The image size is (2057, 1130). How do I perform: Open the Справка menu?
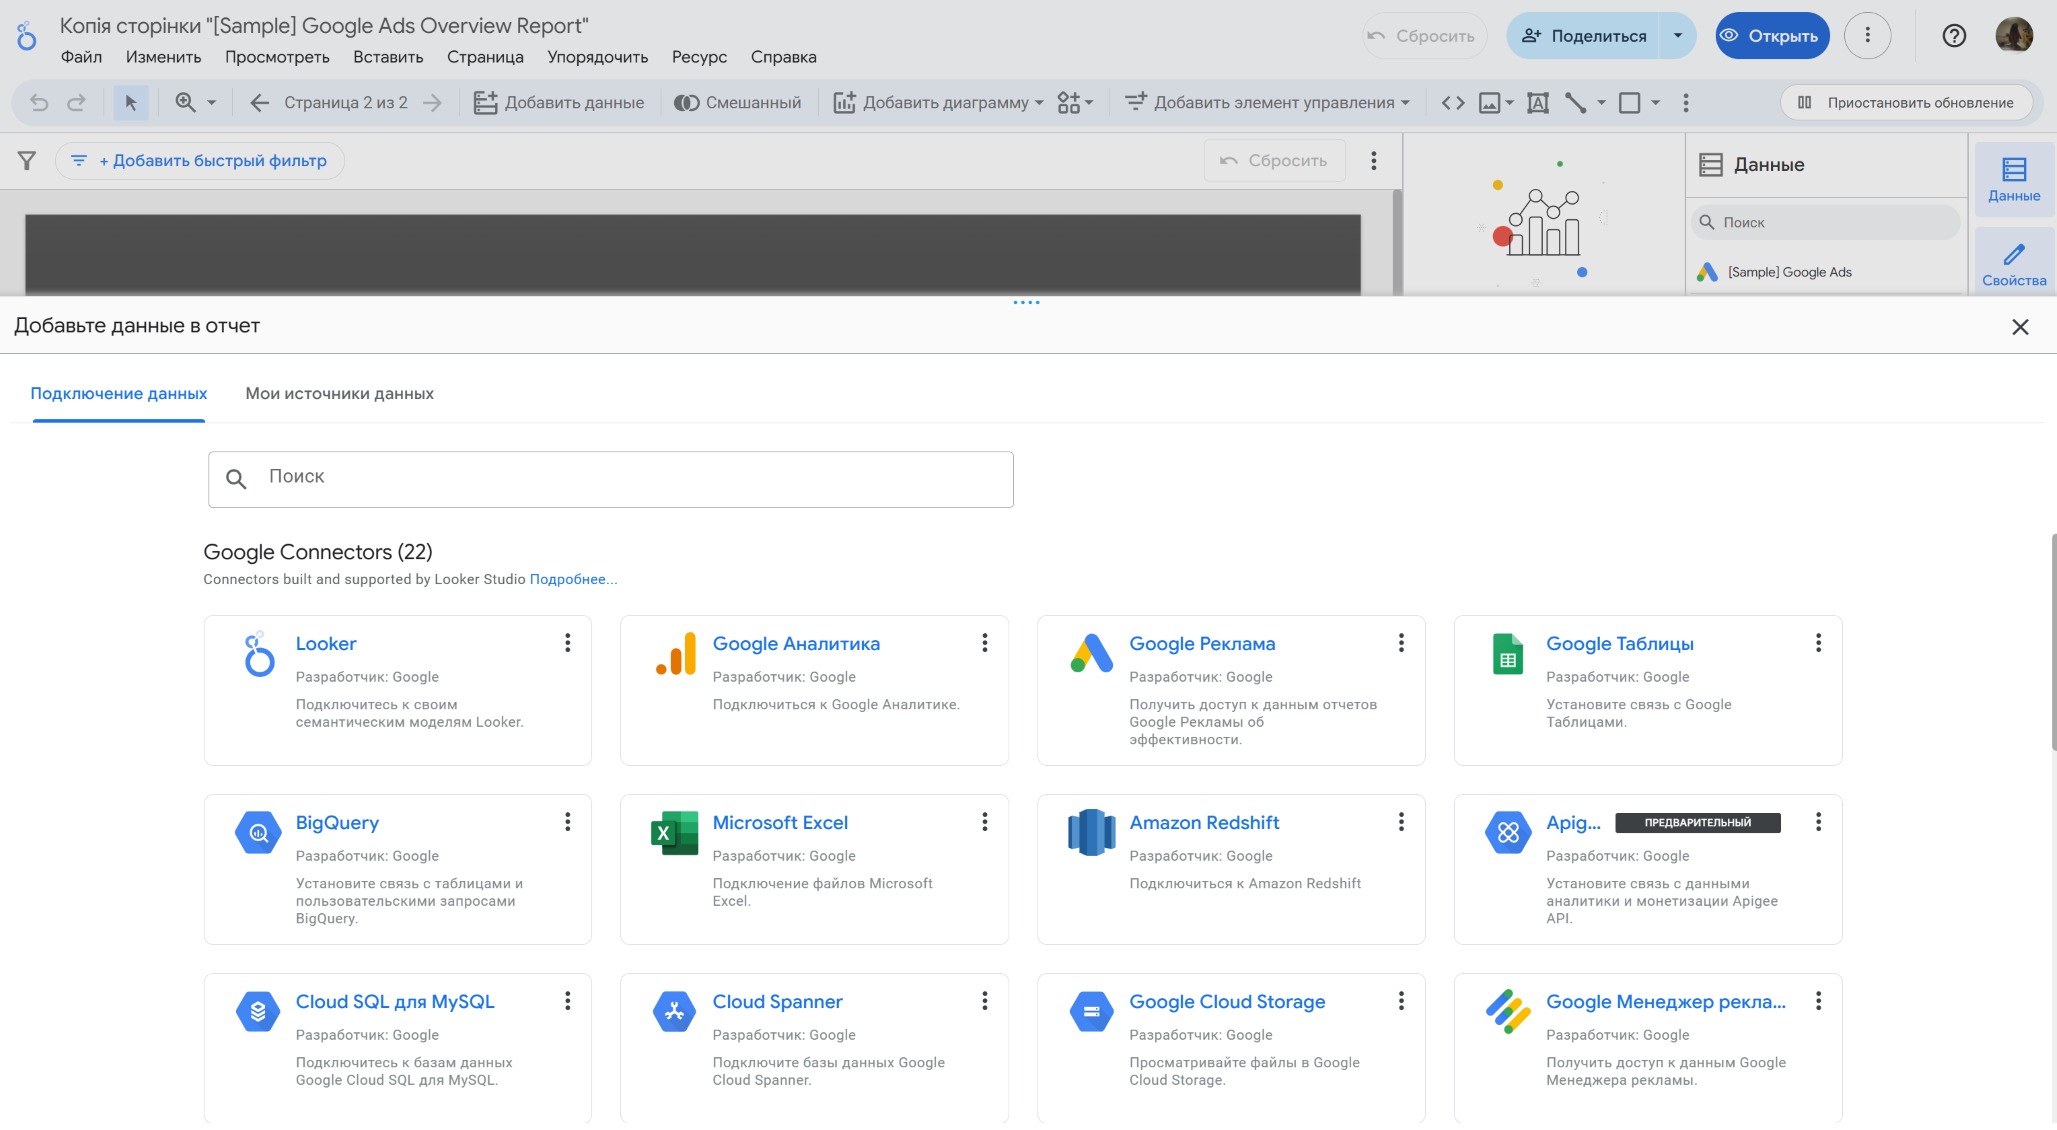pyautogui.click(x=783, y=57)
